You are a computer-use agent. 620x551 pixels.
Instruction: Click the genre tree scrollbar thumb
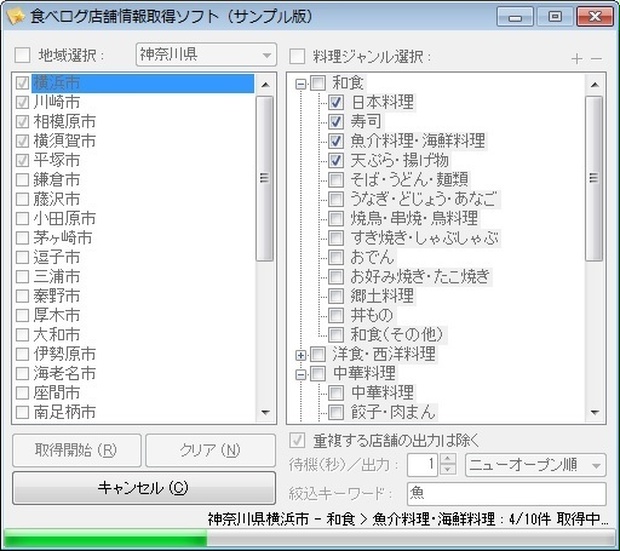[594, 178]
